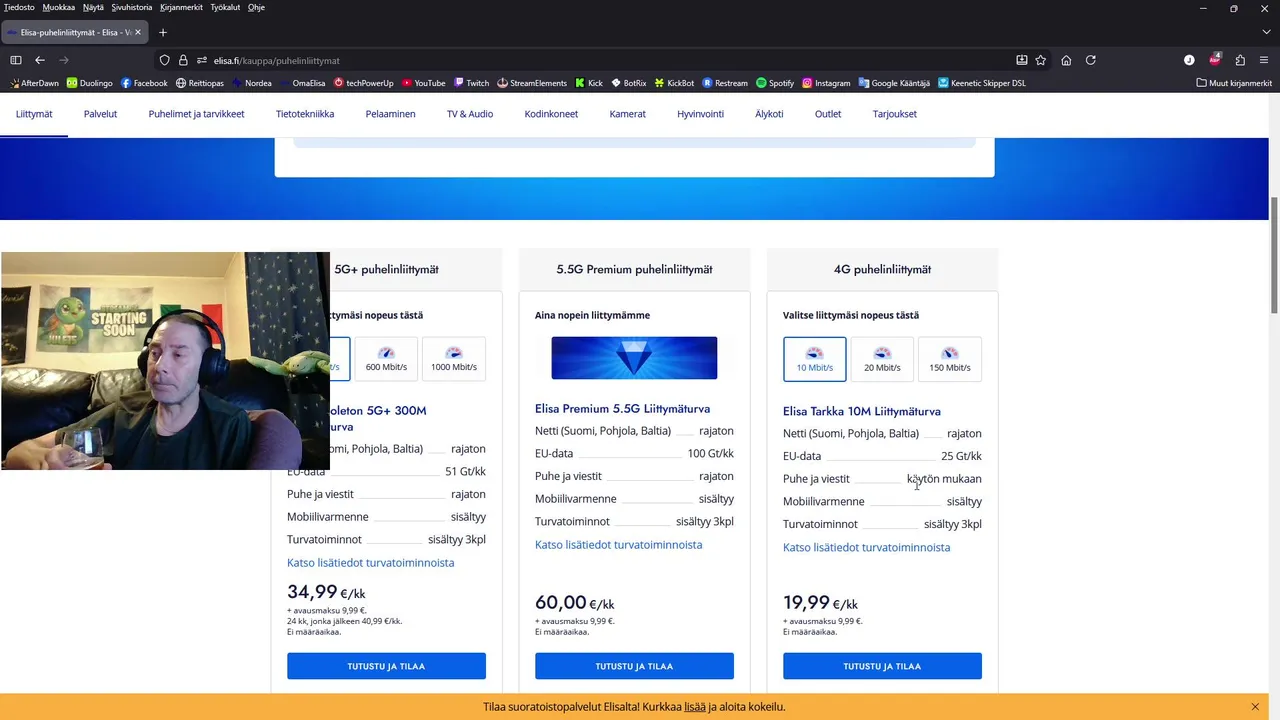Open the Sivuhistoria menu
Image resolution: width=1280 pixels, height=720 pixels.
(132, 7)
